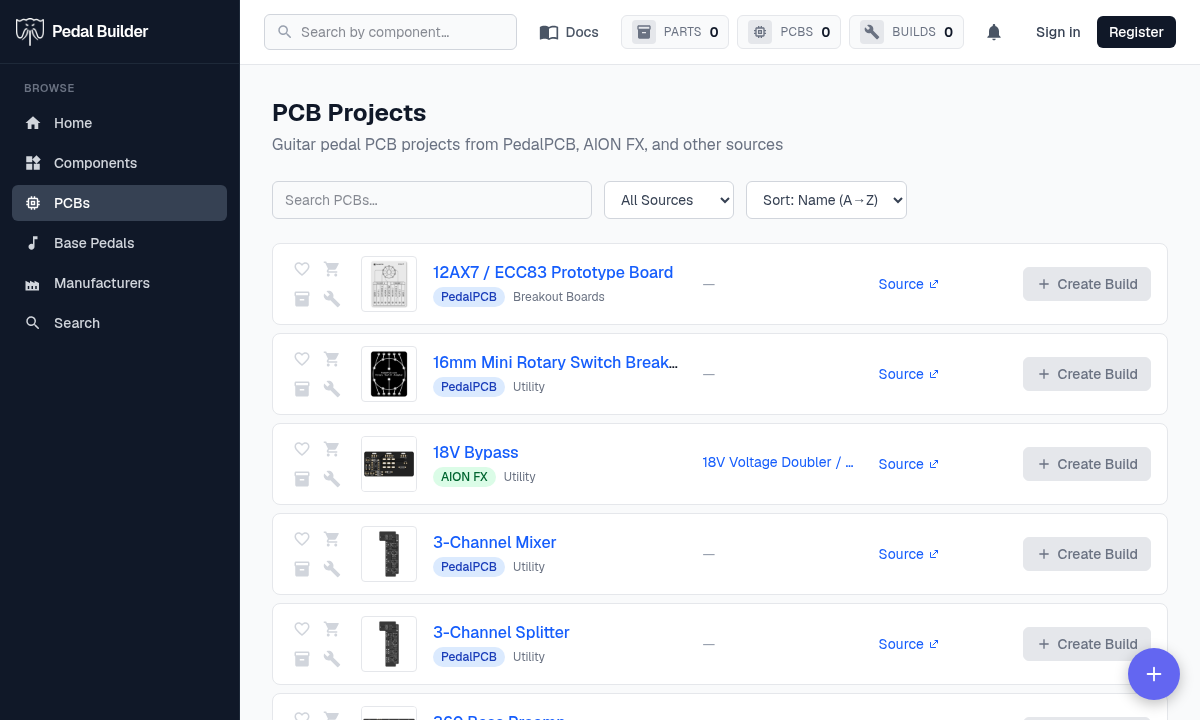Open the notifications bell
Screen dimensions: 1200x720
pos(994,32)
